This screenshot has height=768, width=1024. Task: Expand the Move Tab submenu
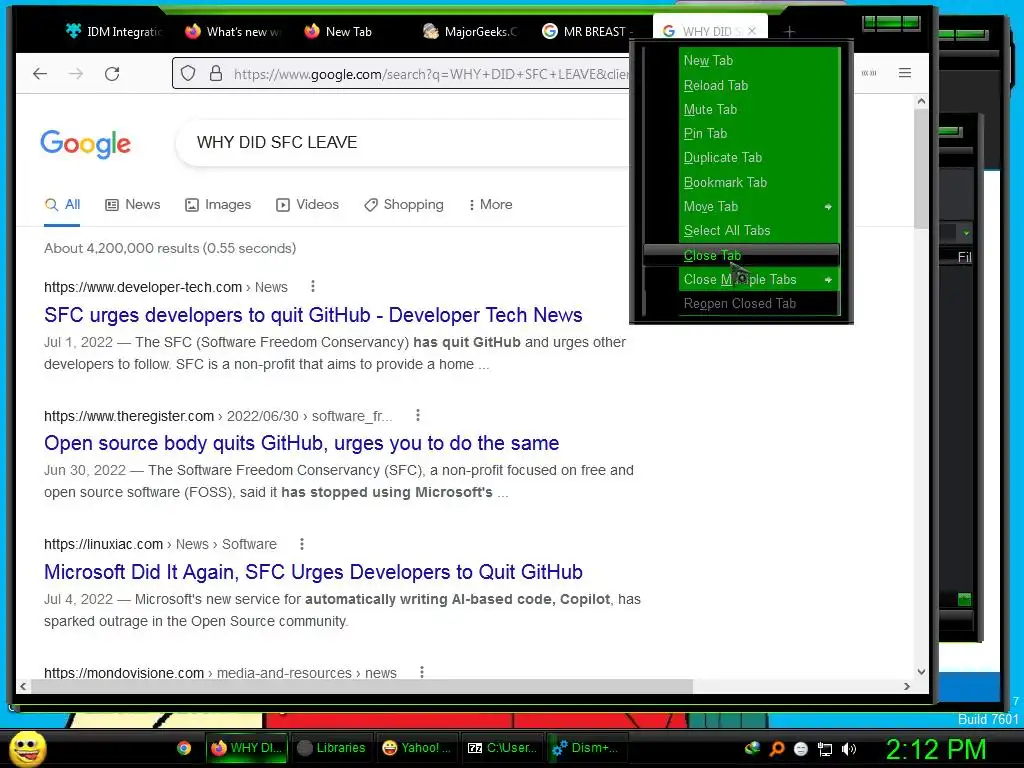(x=741, y=206)
